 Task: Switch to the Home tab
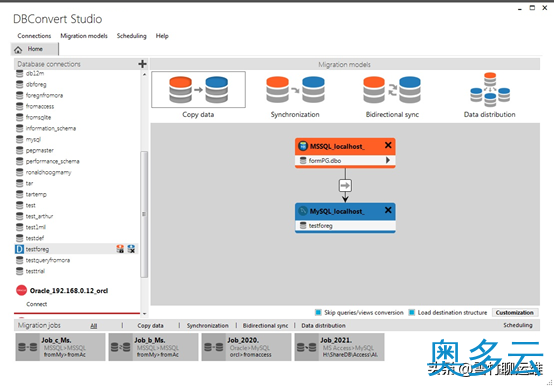coord(35,49)
